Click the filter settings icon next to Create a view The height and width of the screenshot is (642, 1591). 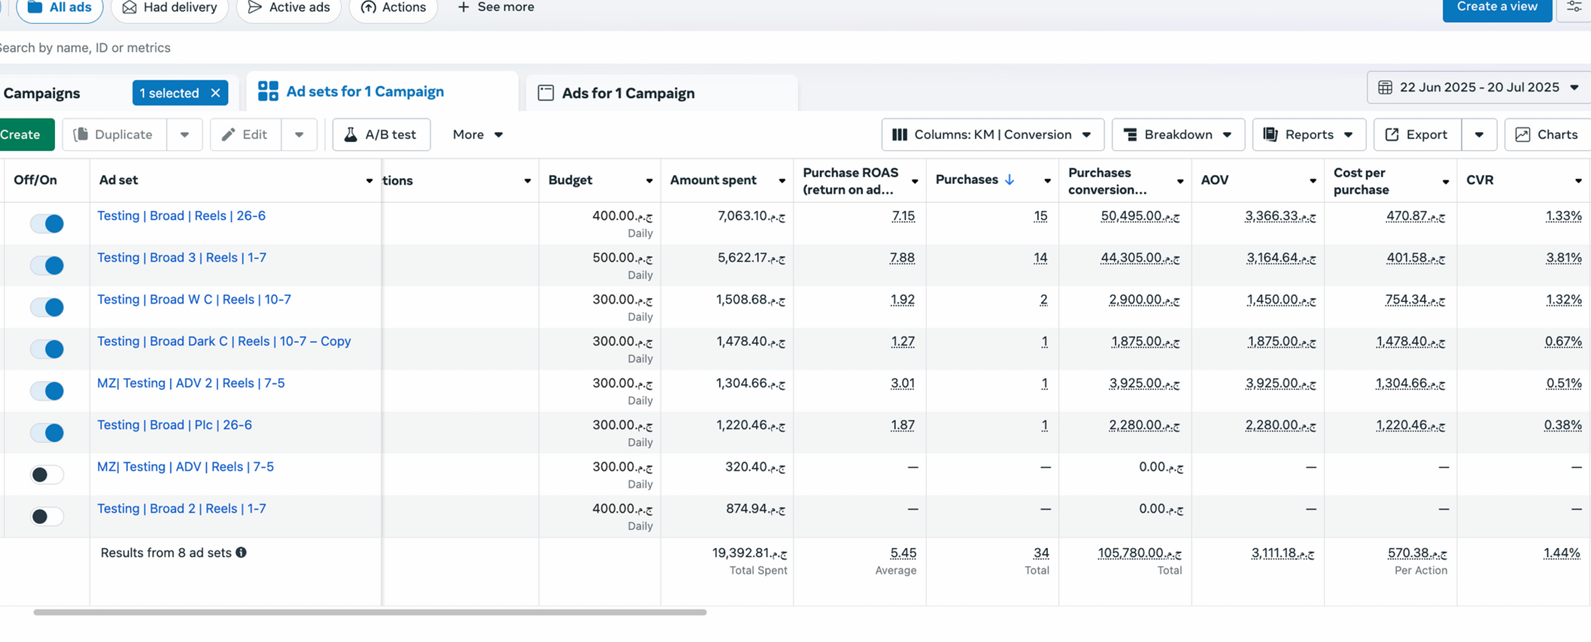pos(1574,7)
